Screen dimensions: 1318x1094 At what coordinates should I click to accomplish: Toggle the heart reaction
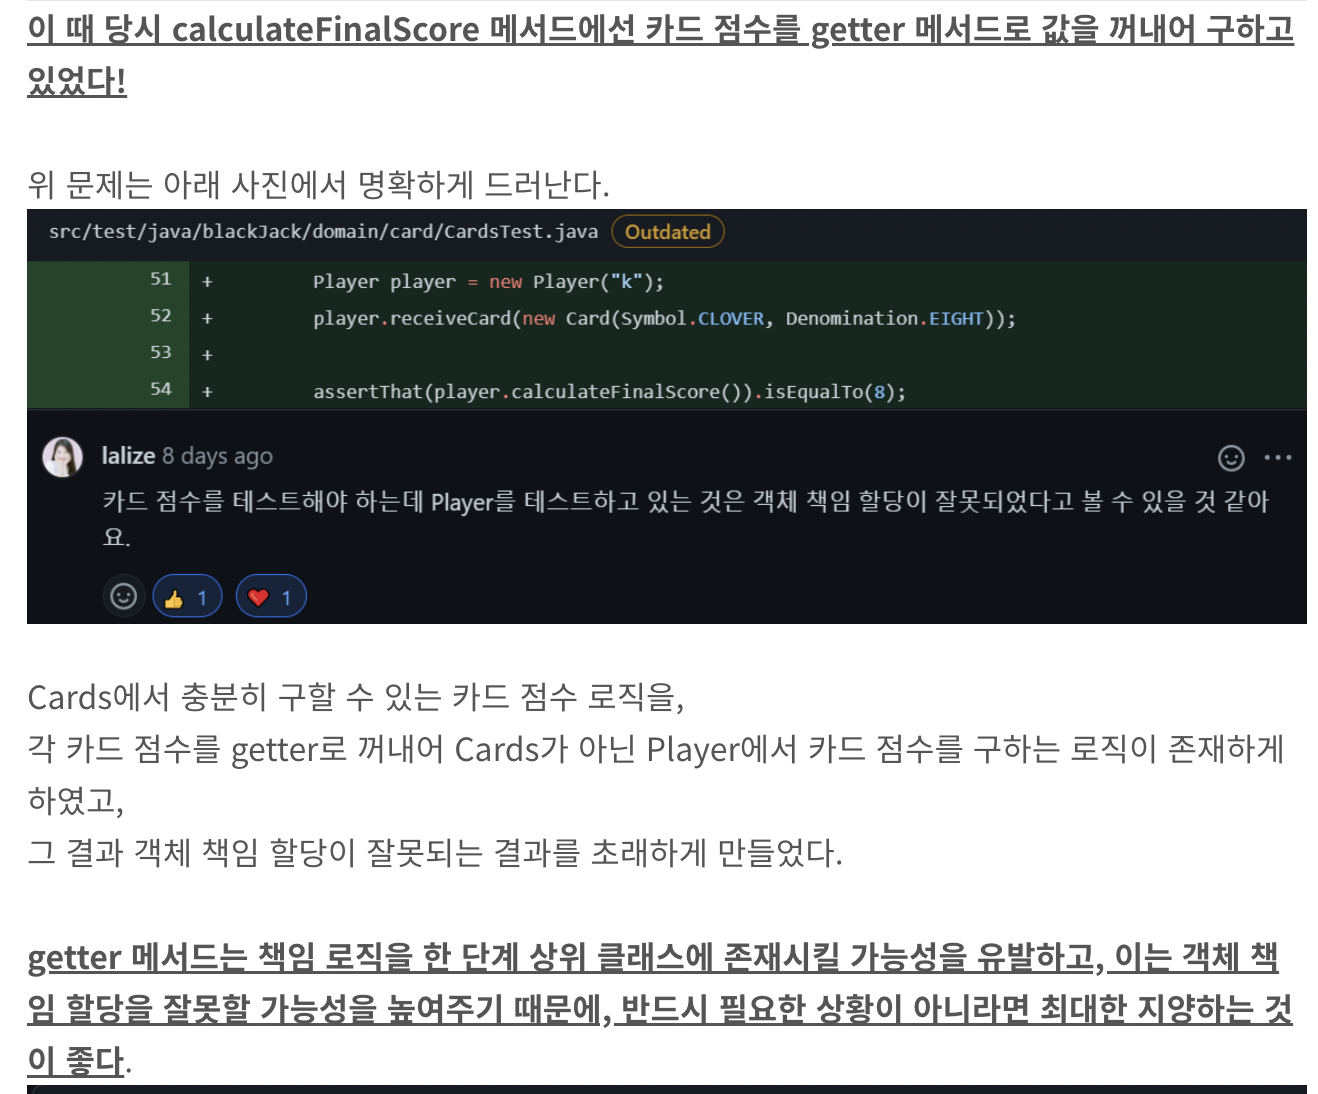pos(271,597)
